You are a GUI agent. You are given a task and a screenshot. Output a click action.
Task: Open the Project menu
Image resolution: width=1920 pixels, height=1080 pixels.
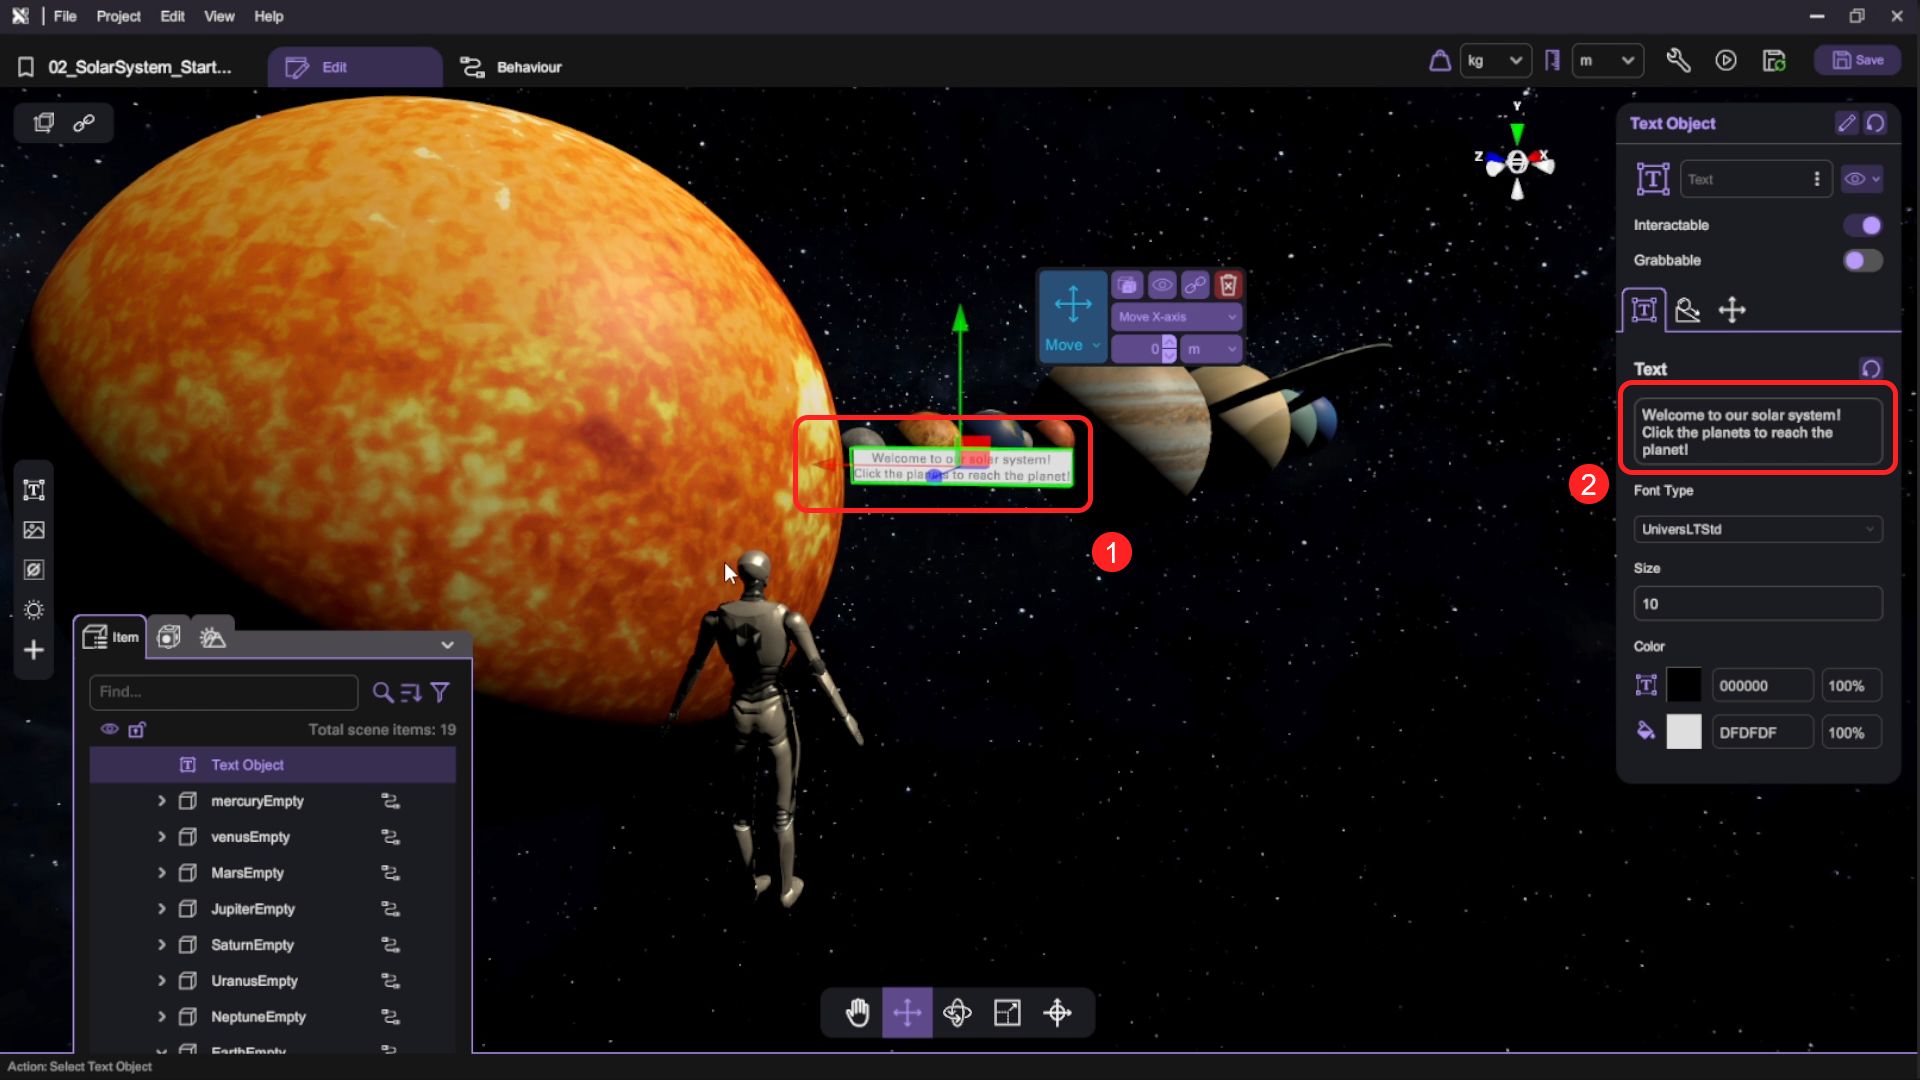[x=118, y=16]
